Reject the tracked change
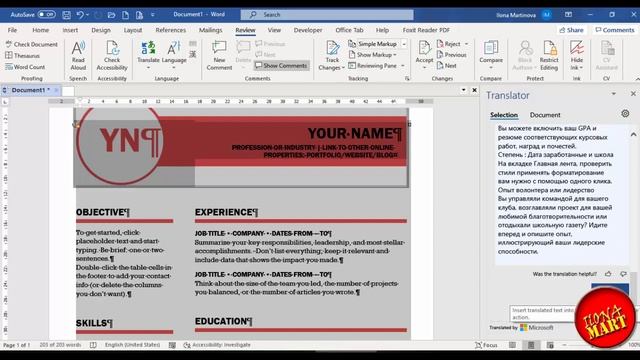 [x=449, y=44]
